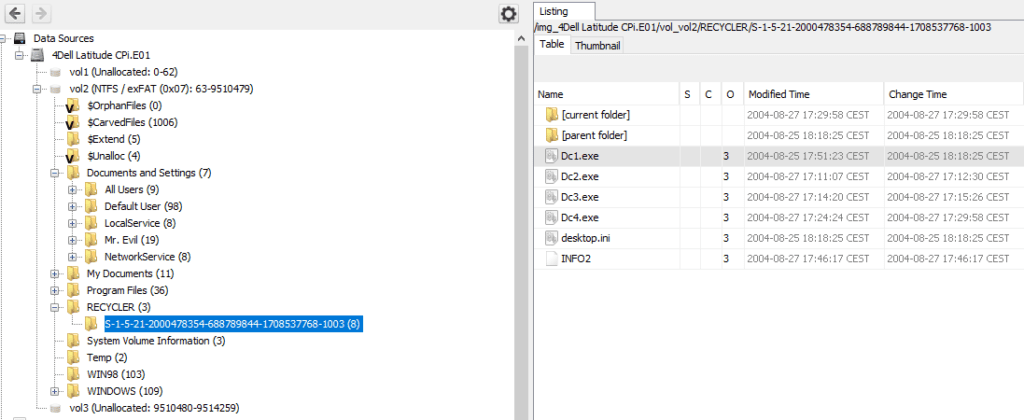Viewport: 1024px width, 420px height.
Task: Select the 4Dell Latitude CPi.E01 image icon
Action: 38,56
